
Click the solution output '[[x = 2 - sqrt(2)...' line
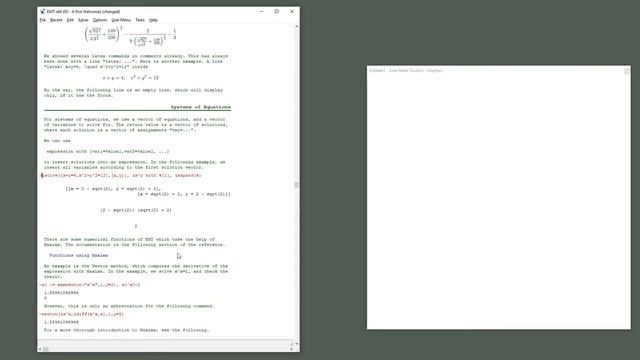click(113, 189)
